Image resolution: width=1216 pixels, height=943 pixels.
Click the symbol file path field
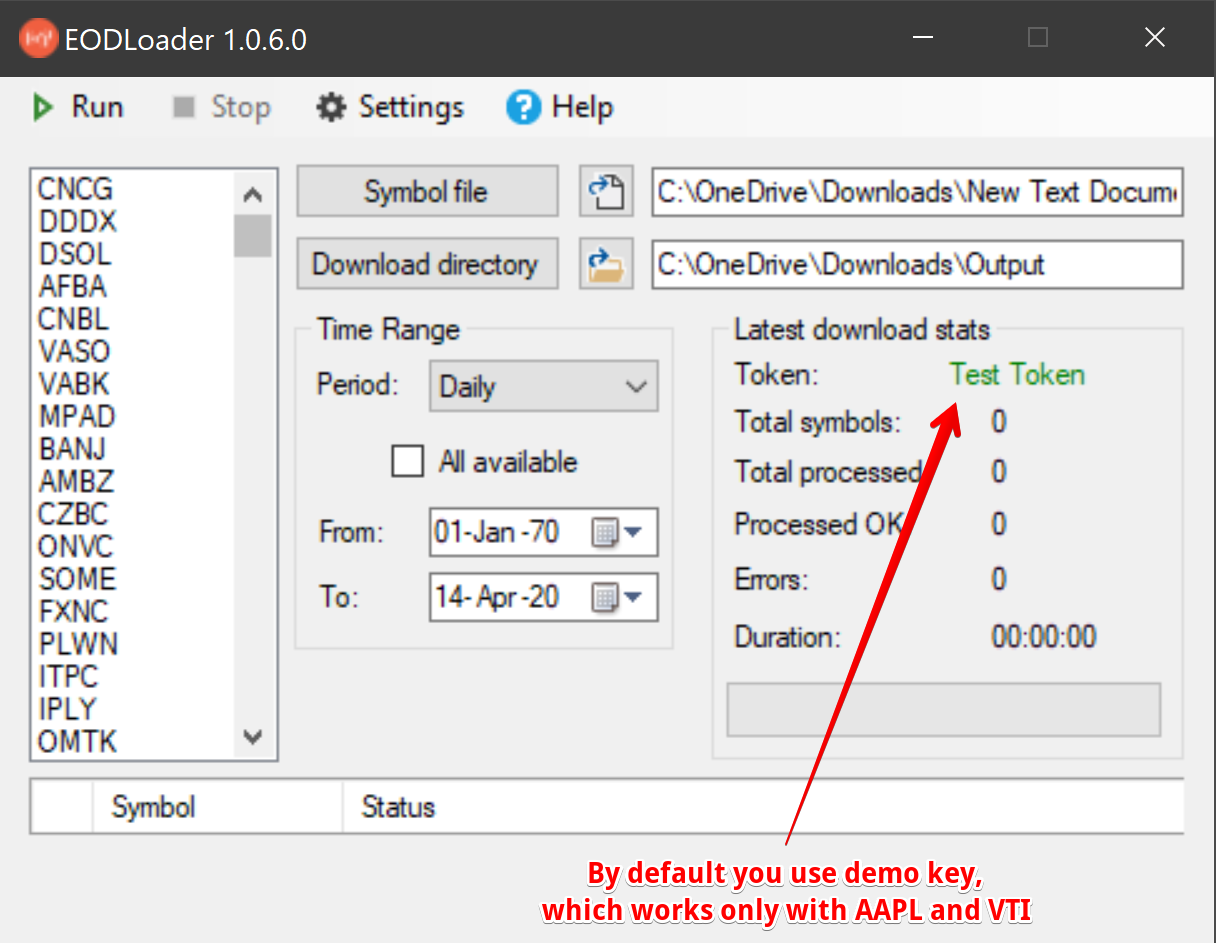click(x=917, y=191)
